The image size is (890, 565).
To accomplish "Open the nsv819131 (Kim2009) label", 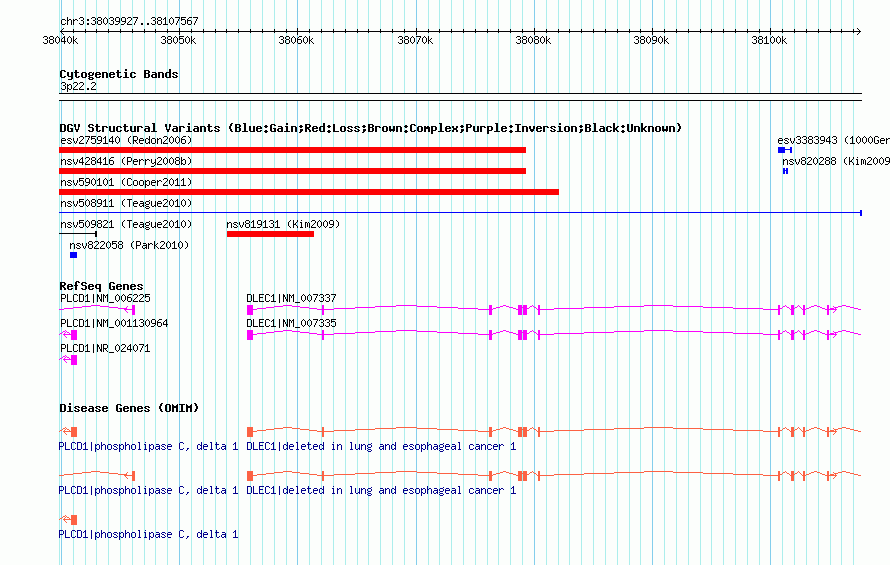I will click(x=283, y=224).
